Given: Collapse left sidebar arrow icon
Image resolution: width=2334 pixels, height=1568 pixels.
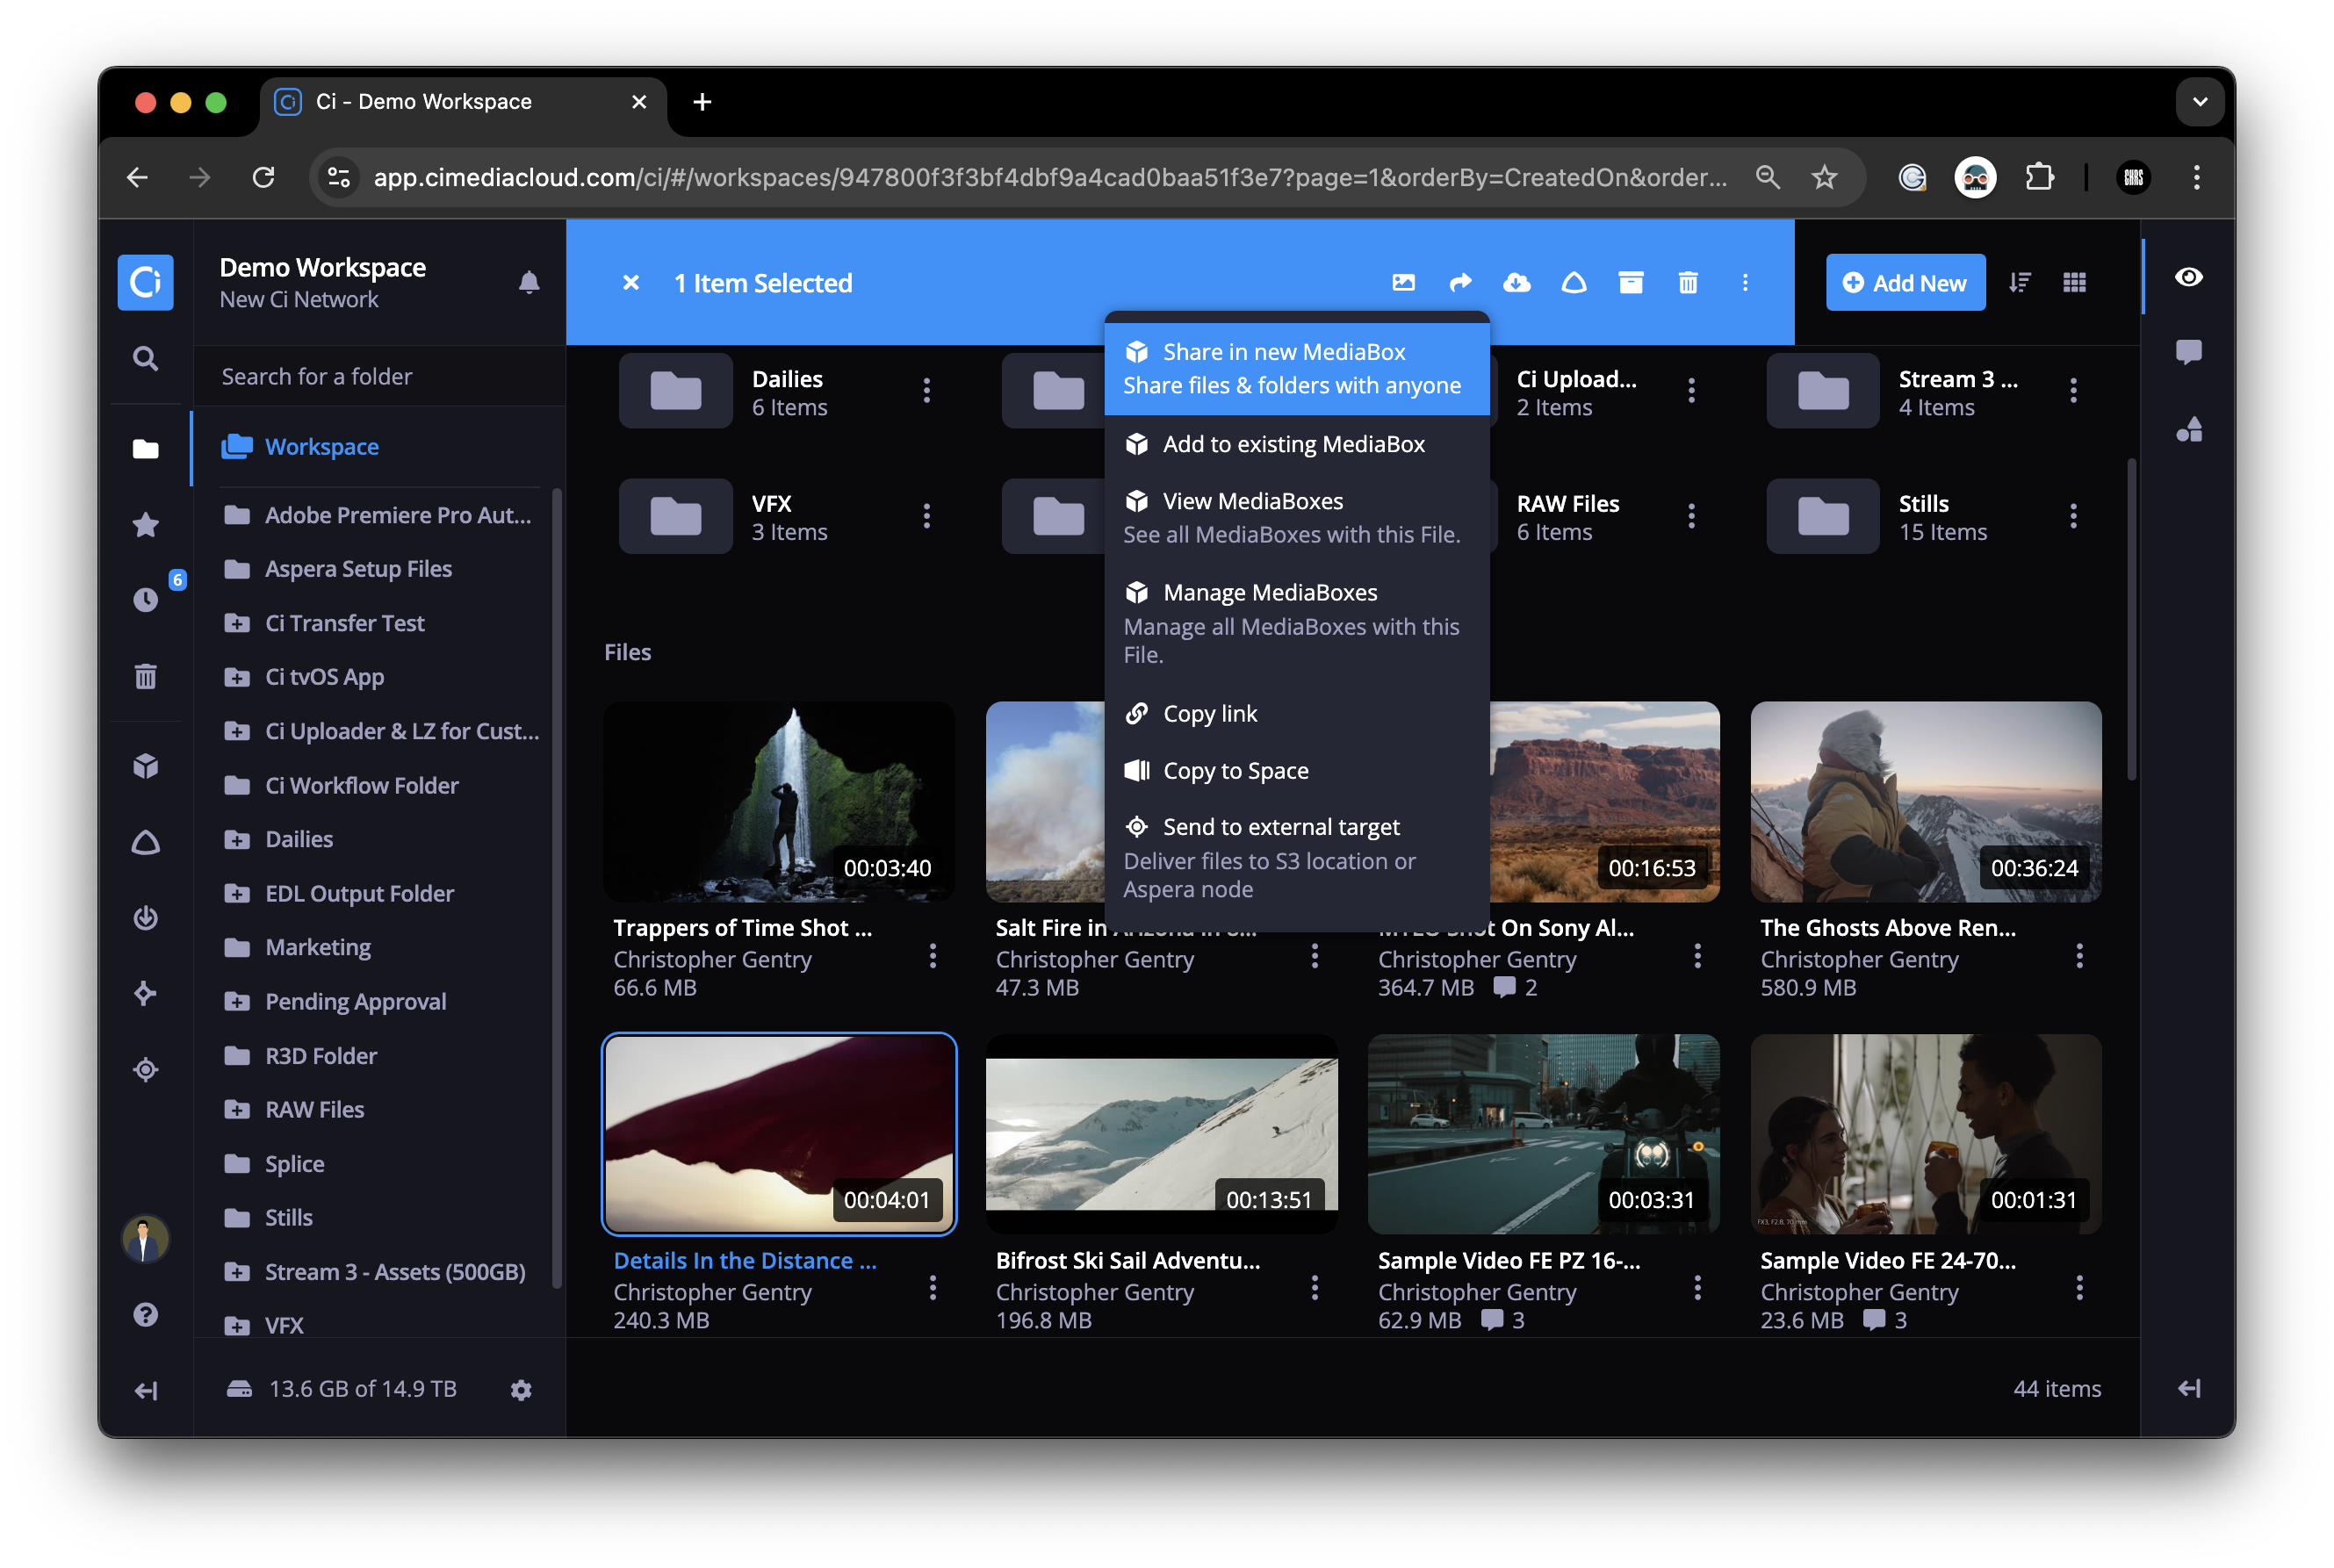Looking at the screenshot, I should tap(146, 1390).
